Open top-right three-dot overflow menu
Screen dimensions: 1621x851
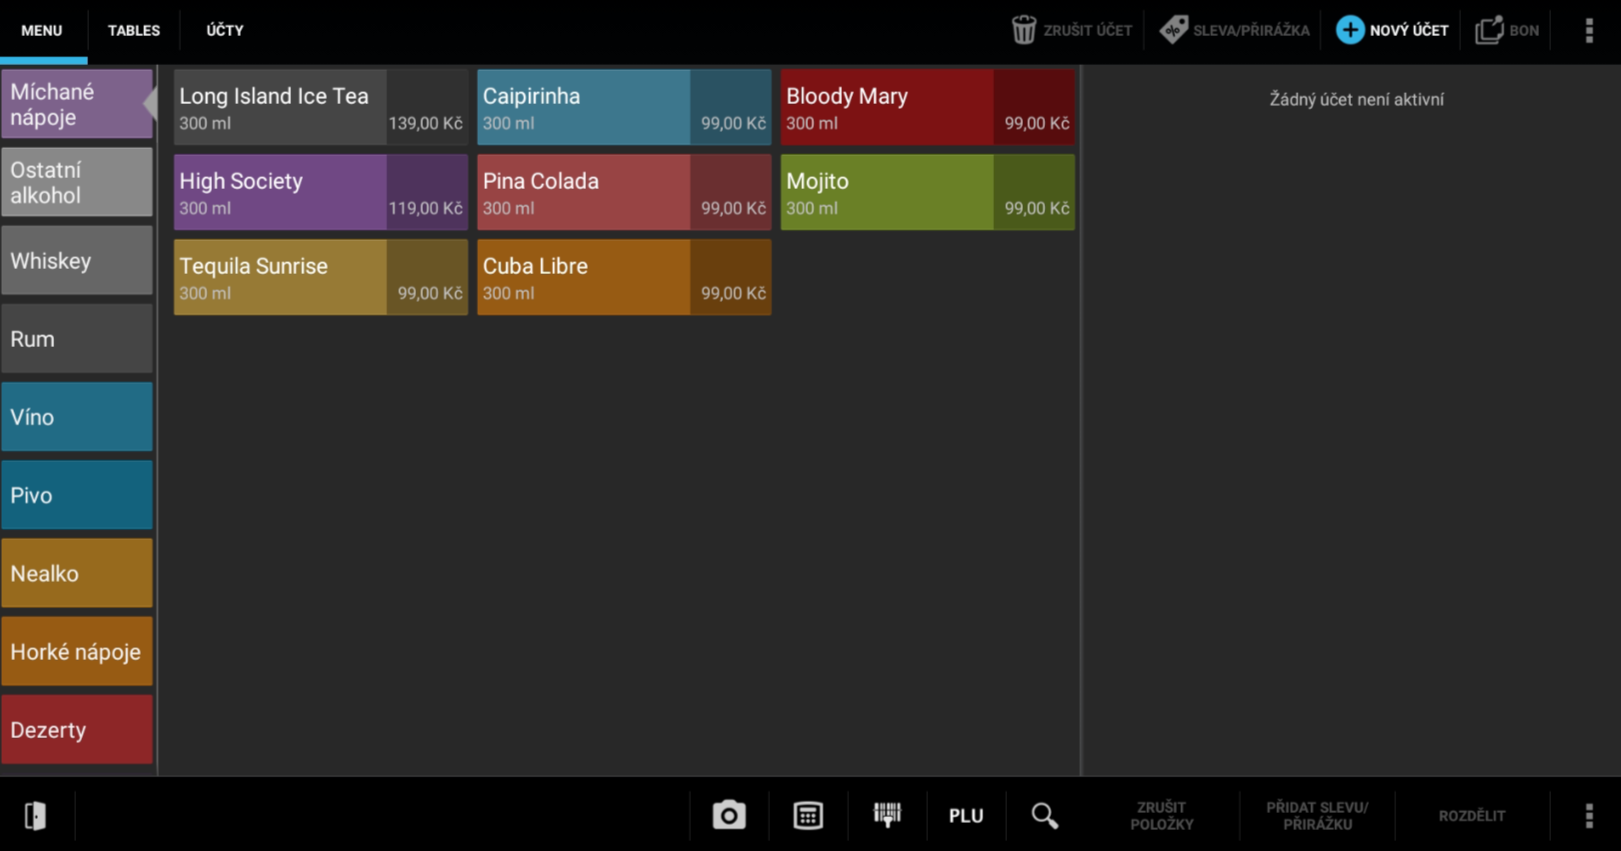coord(1588,30)
